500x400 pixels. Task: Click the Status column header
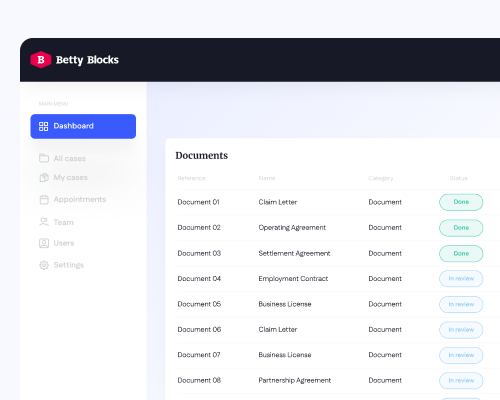coord(458,178)
